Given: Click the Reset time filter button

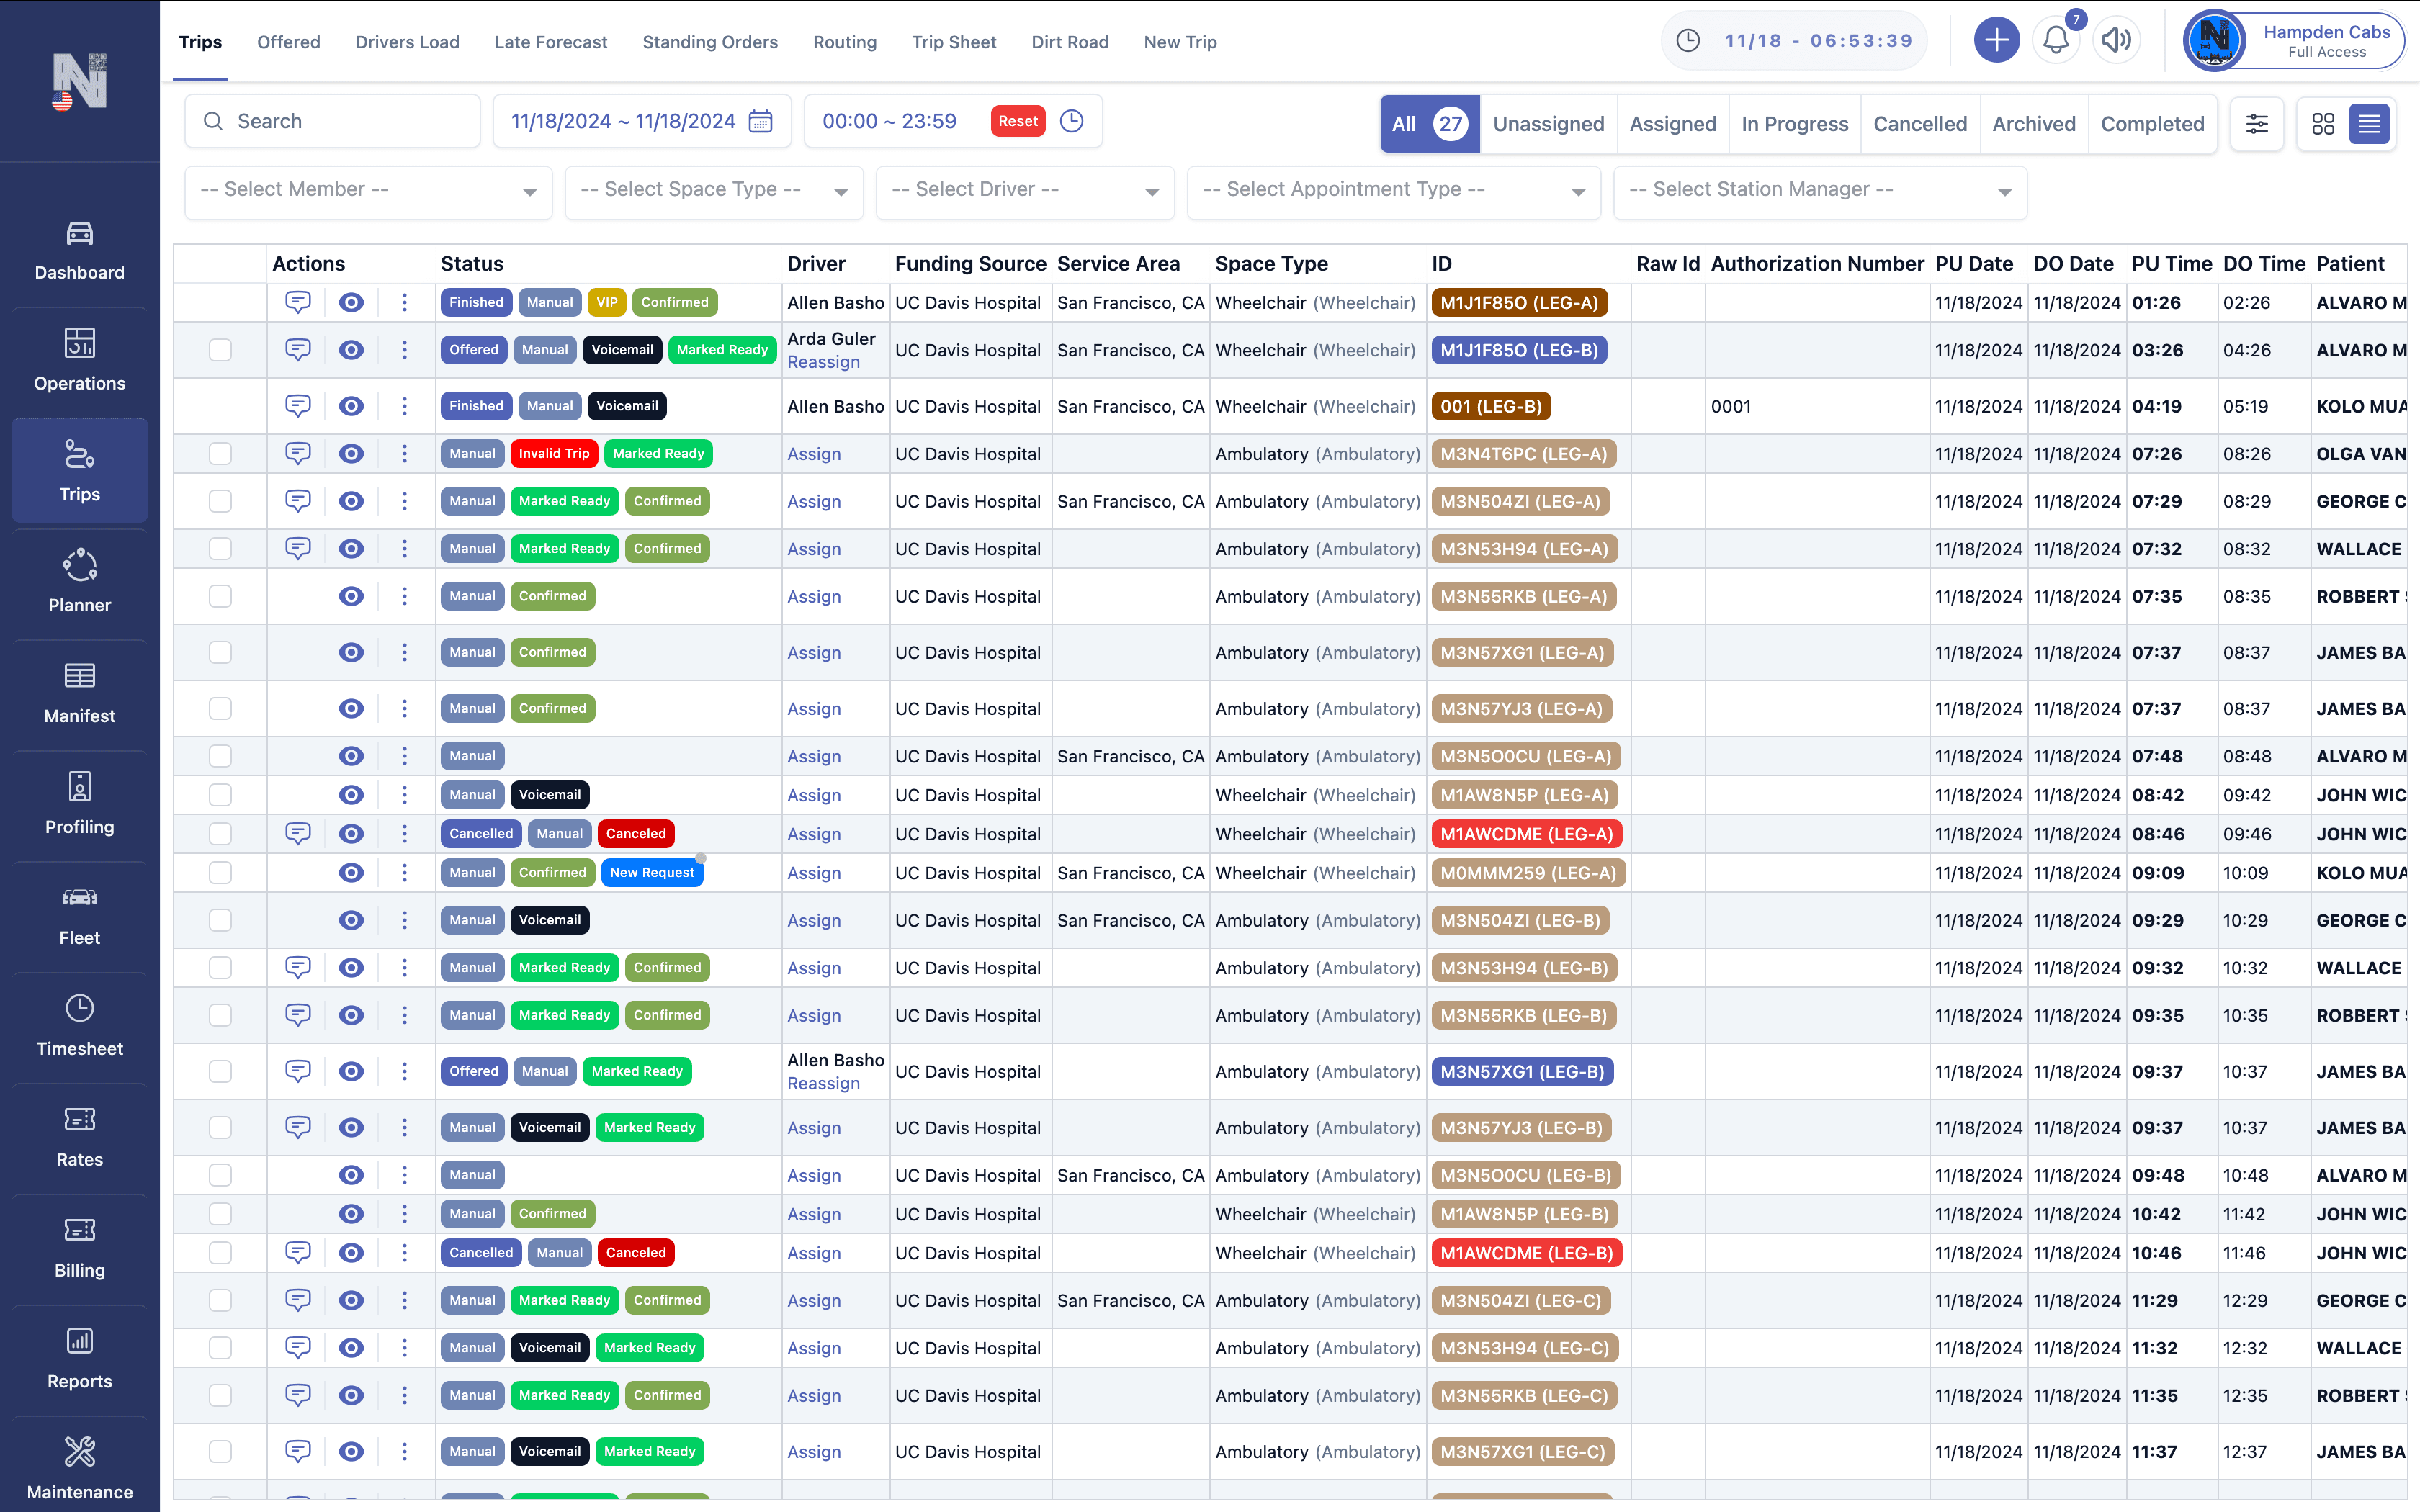Looking at the screenshot, I should pyautogui.click(x=1017, y=120).
